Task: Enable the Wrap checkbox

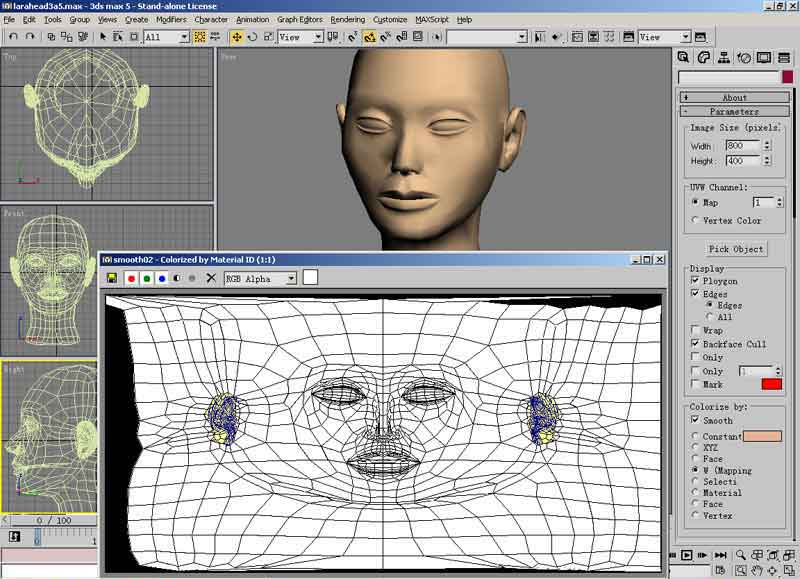Action: (x=696, y=330)
